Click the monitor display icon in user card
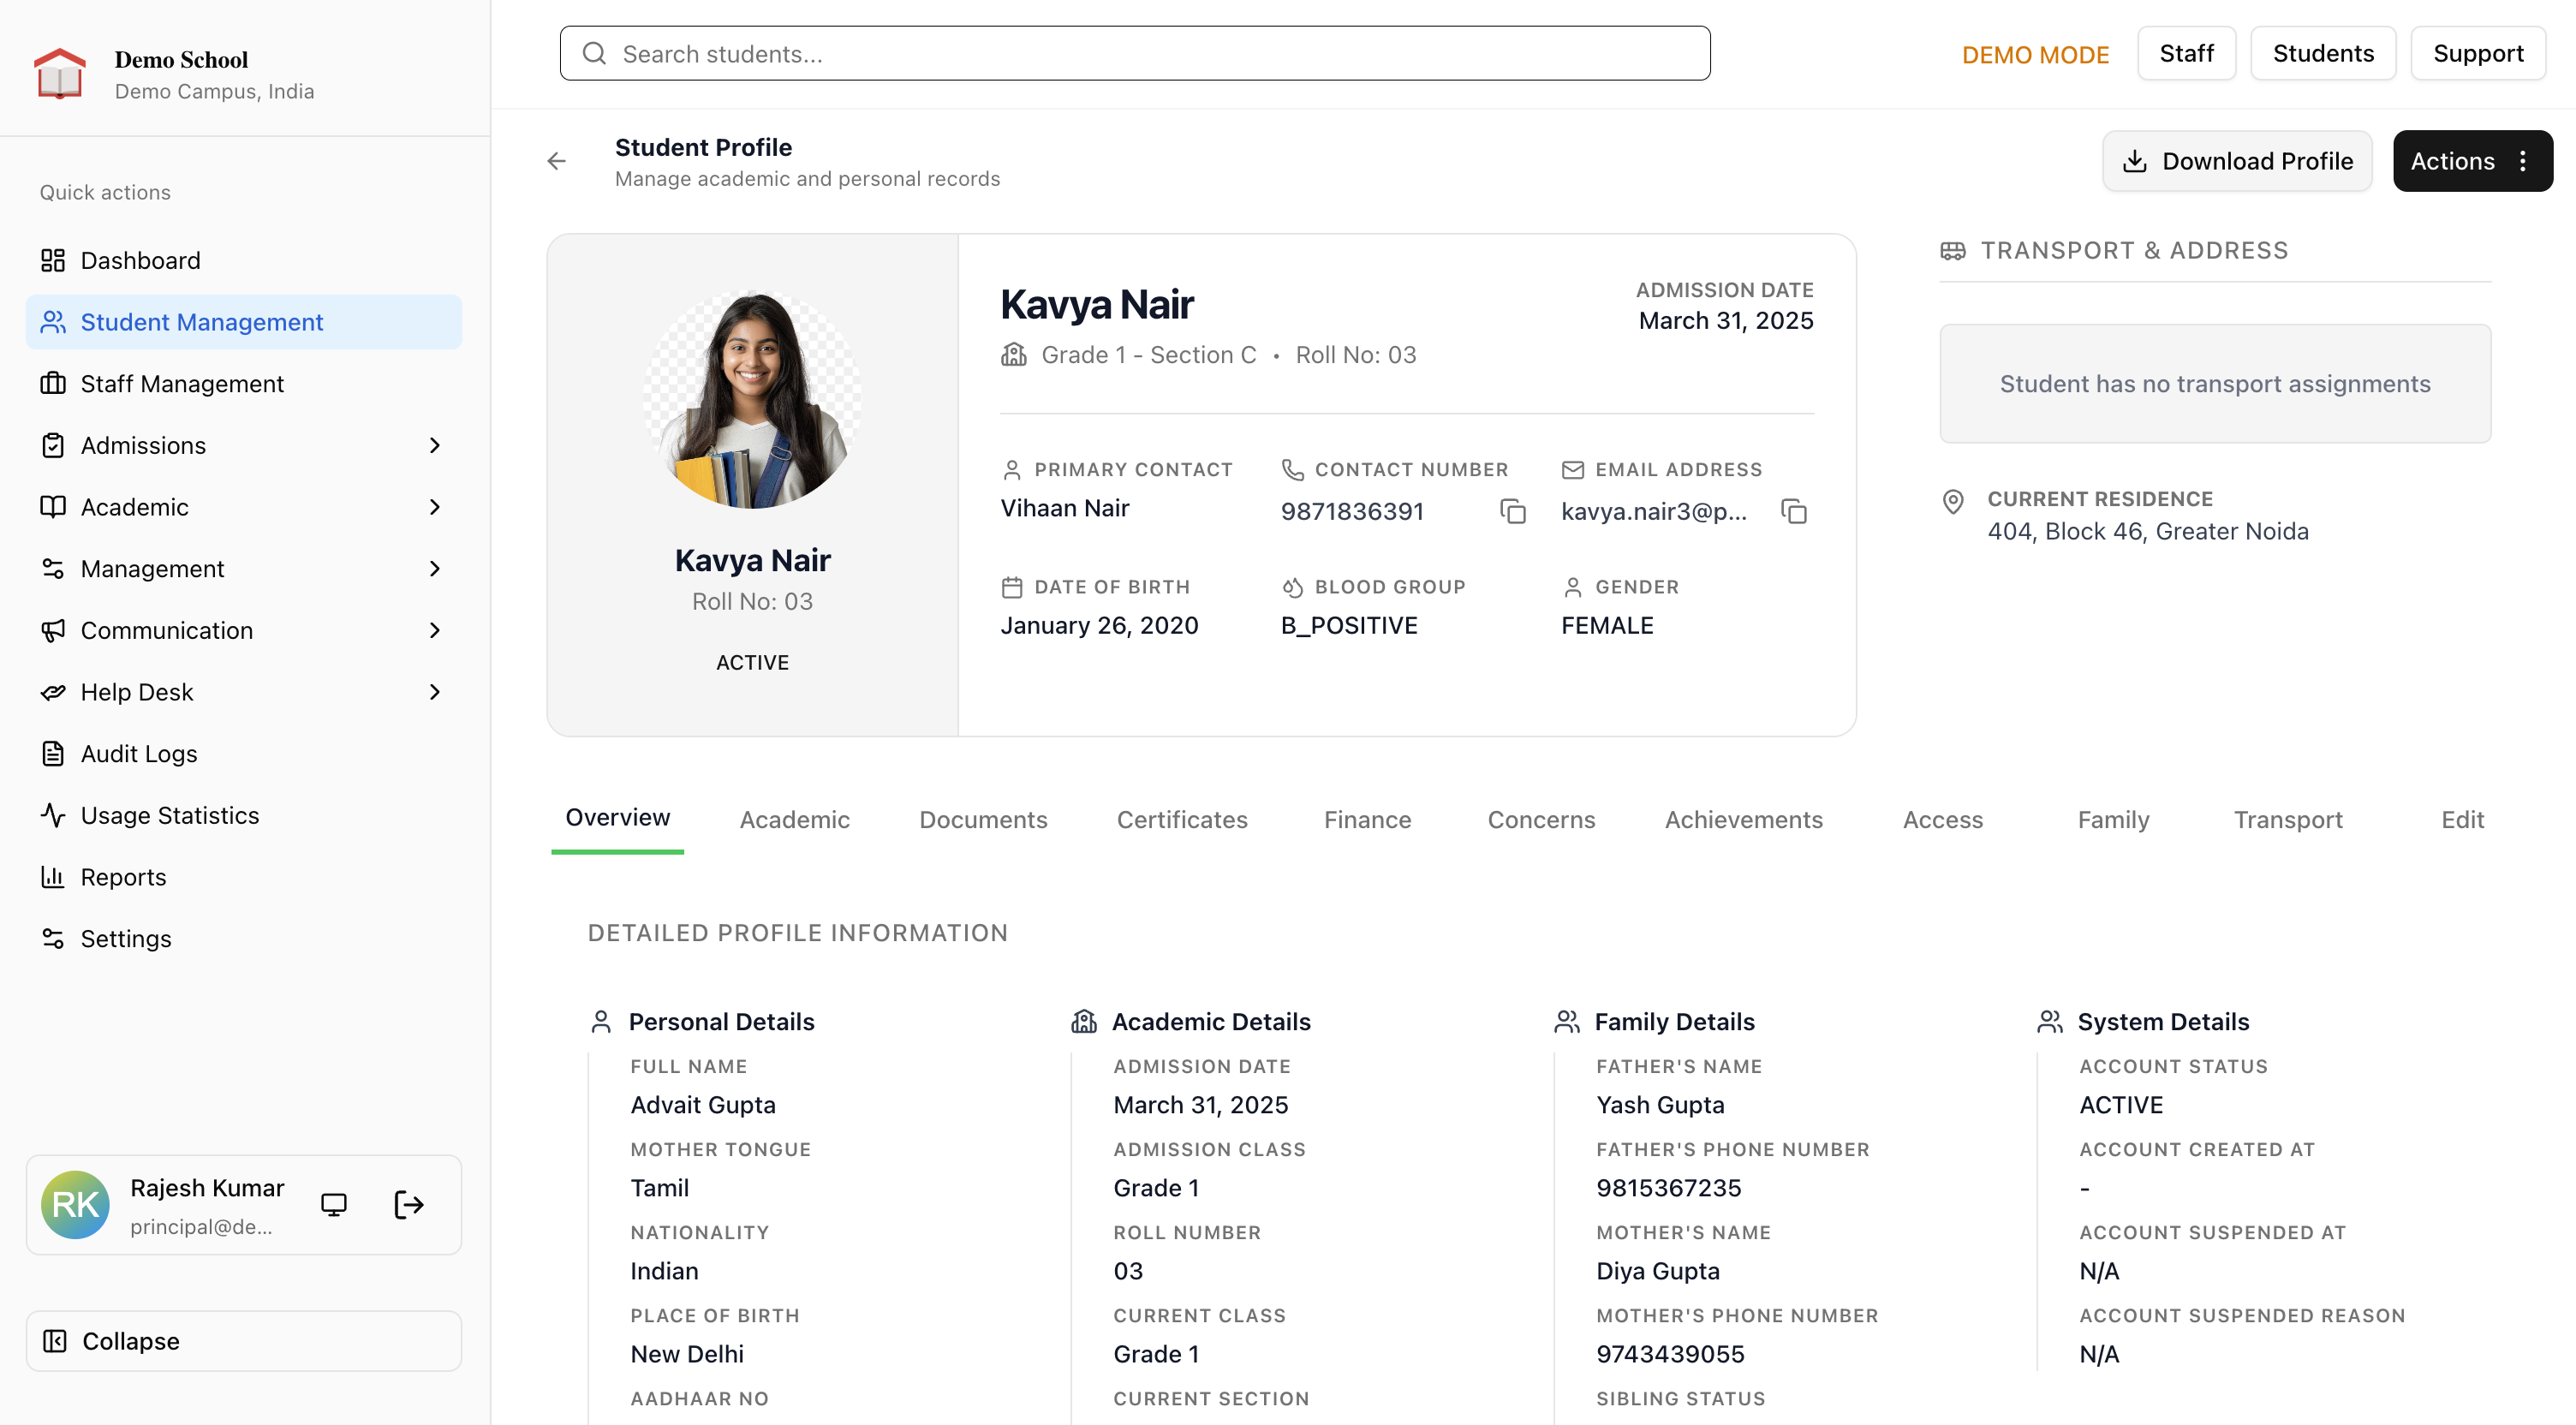Screen dimensions: 2576x1425 (334, 1204)
